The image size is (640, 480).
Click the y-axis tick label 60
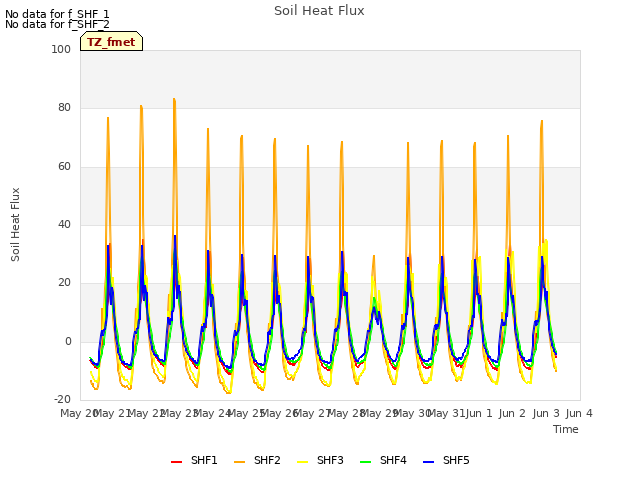(x=64, y=167)
